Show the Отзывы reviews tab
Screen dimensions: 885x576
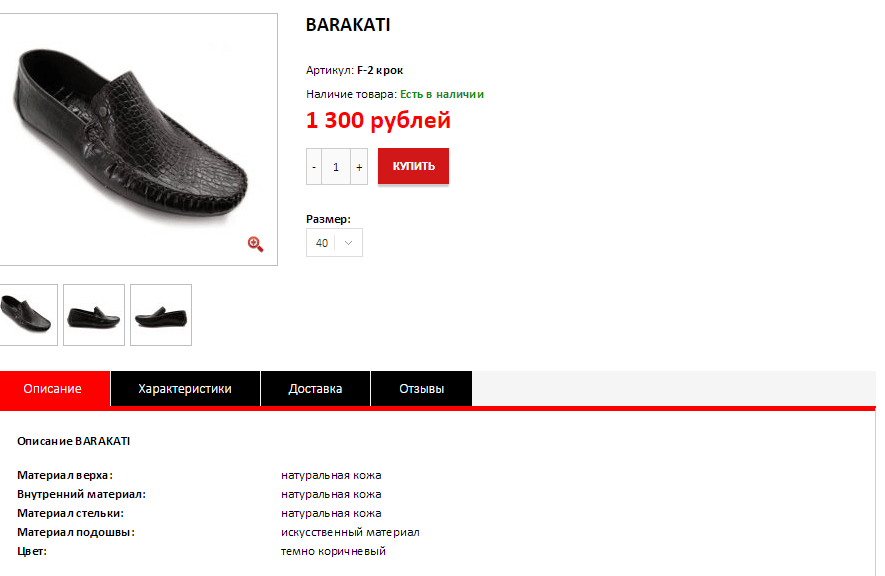pos(421,389)
